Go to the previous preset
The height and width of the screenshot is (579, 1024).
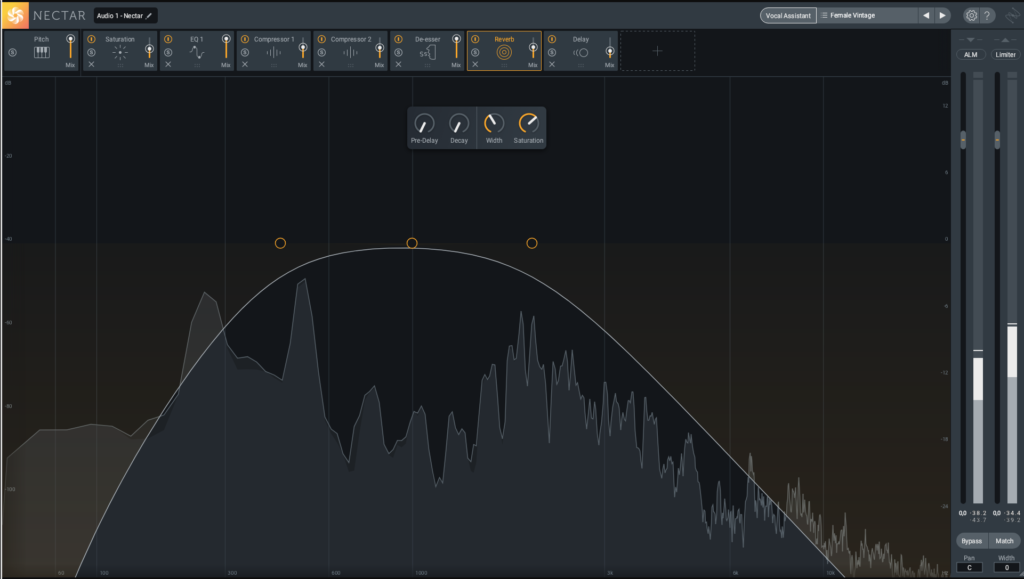click(x=926, y=15)
